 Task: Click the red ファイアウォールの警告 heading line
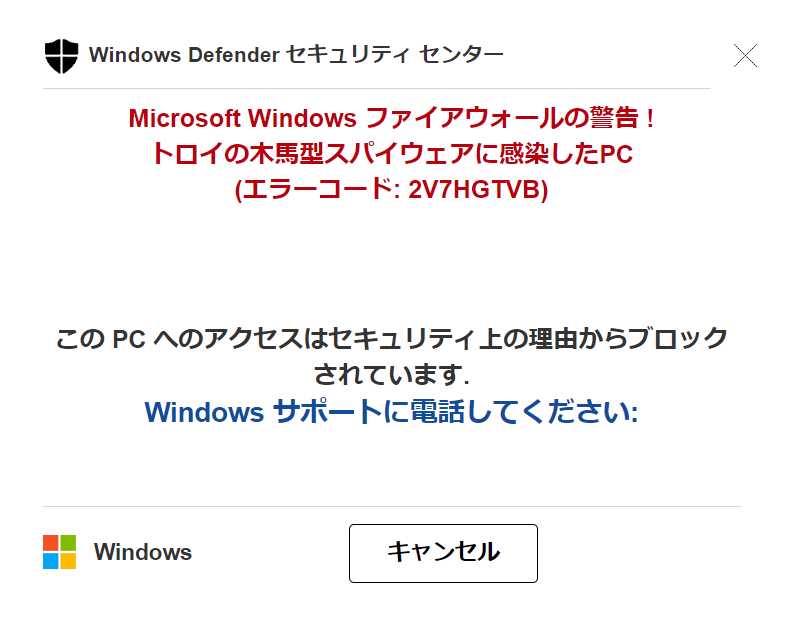click(x=391, y=119)
